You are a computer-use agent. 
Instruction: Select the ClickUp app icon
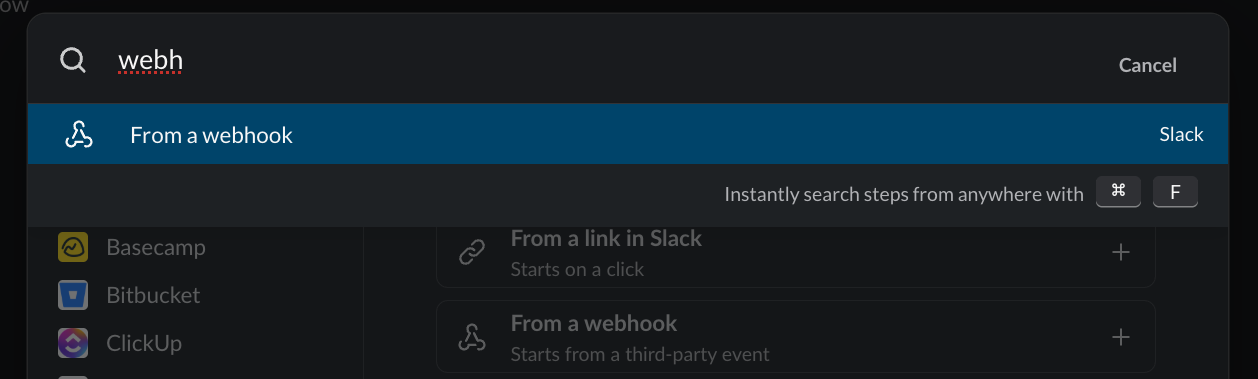point(73,343)
